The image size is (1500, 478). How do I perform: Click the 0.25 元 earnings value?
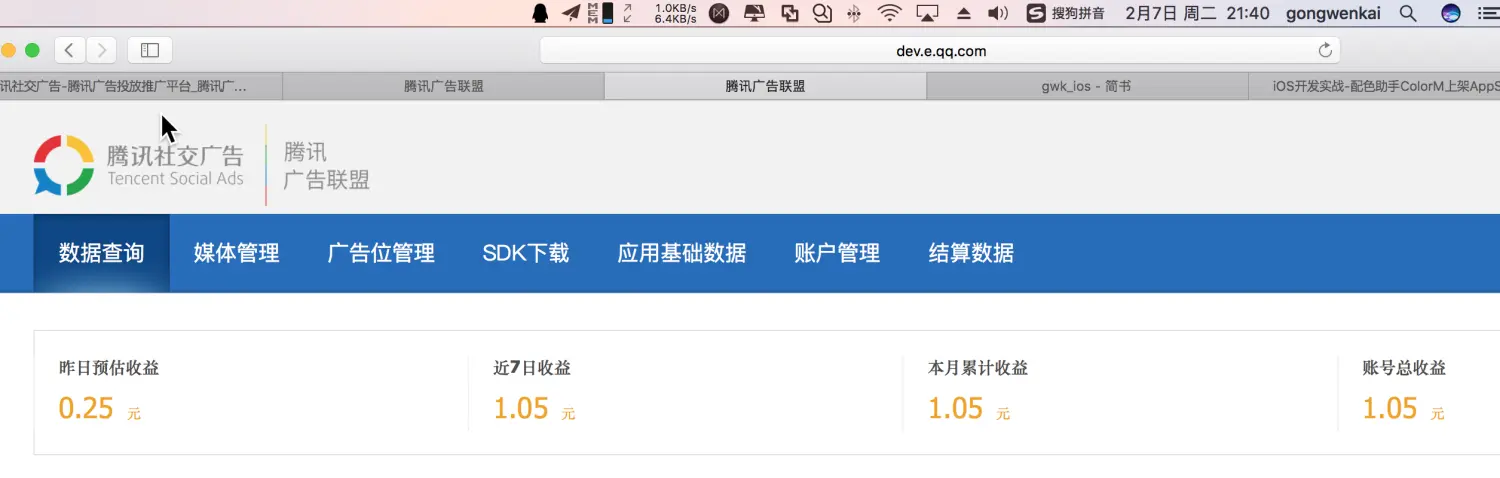[100, 408]
